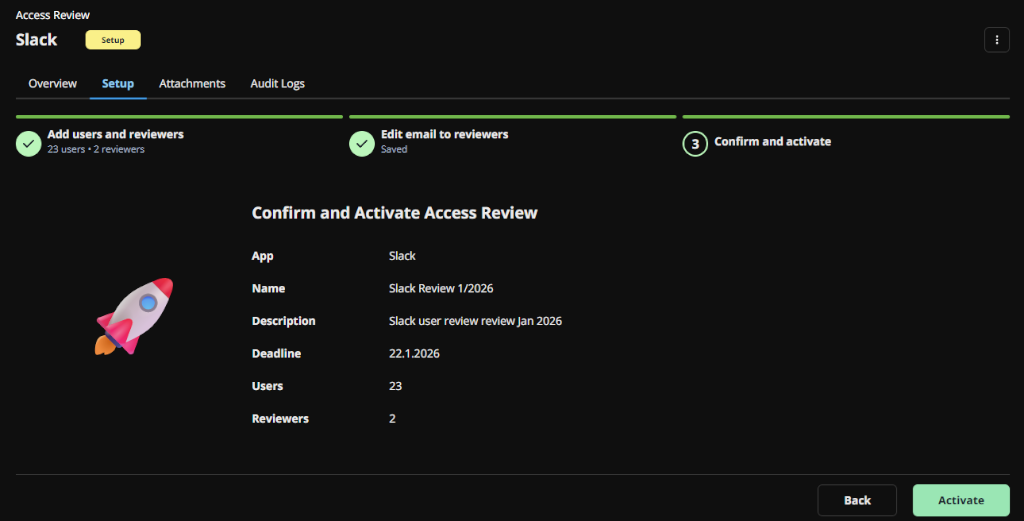Image resolution: width=1024 pixels, height=521 pixels.
Task: Click the green checkmark for Add users and reviewers
Action: coord(29,144)
